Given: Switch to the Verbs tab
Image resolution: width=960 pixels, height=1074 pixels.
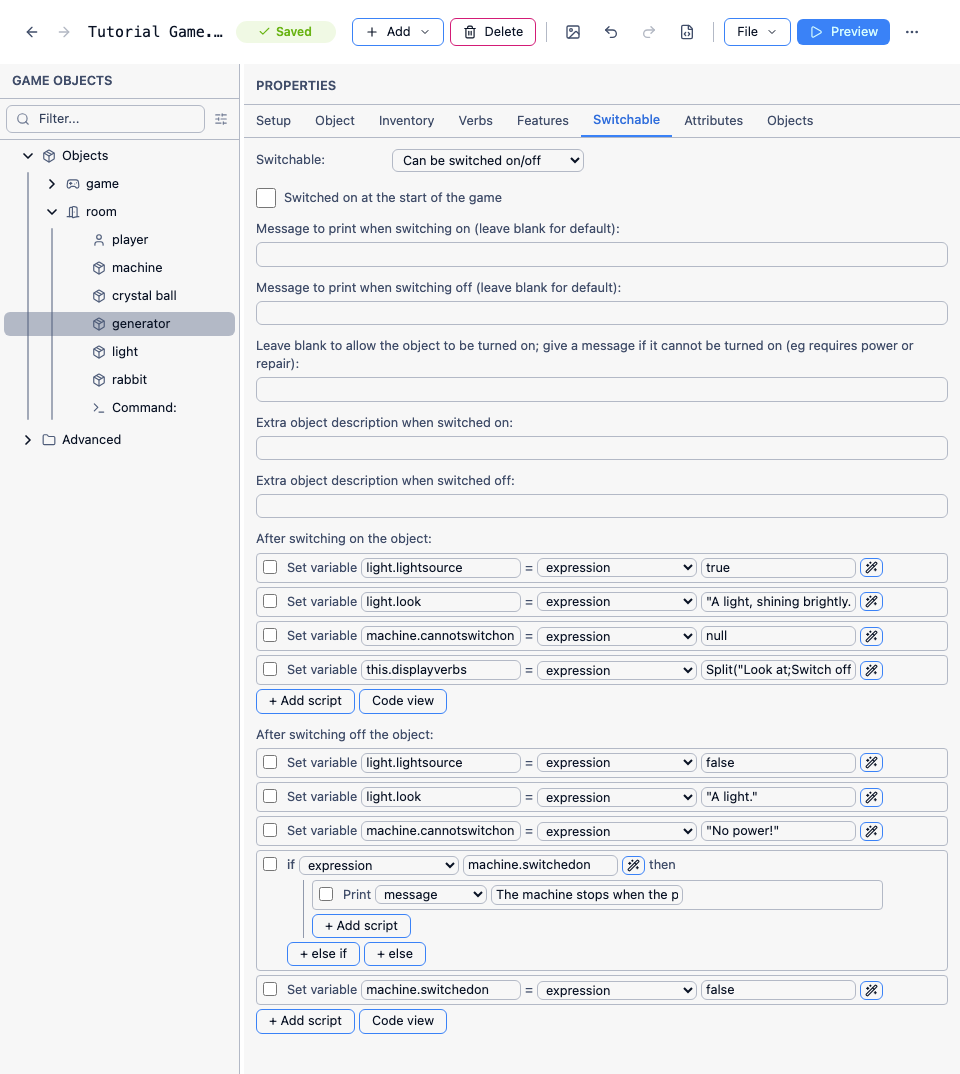Looking at the screenshot, I should (x=475, y=121).
